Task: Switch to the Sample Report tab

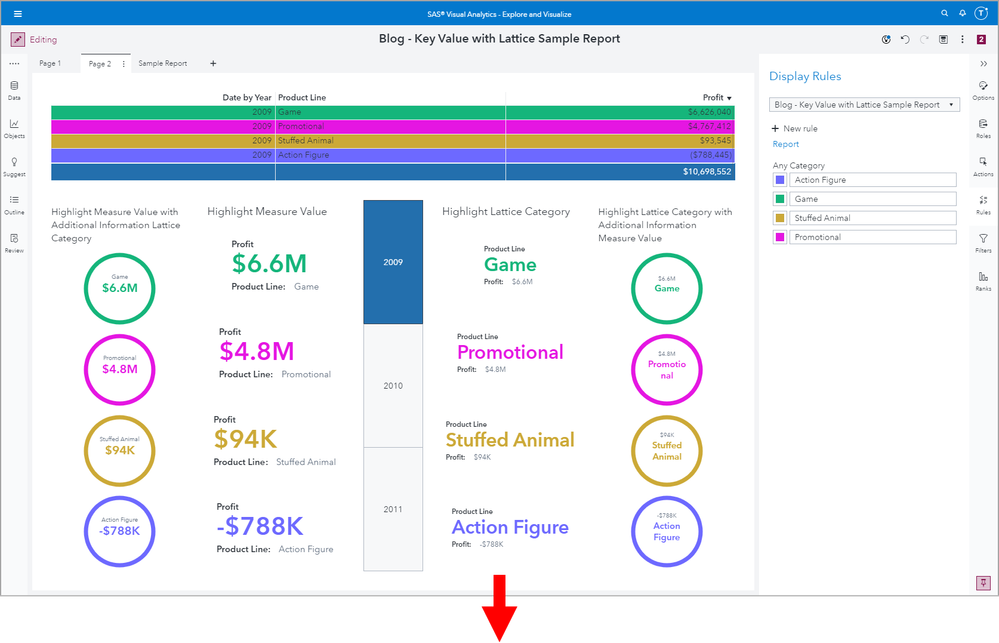Action: [162, 64]
